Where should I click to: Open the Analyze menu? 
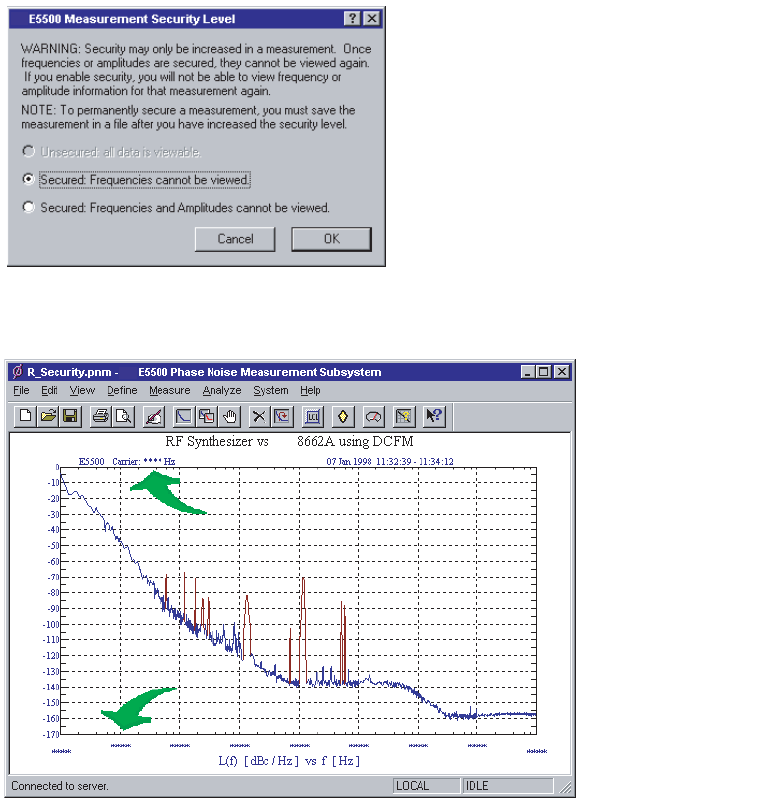tap(222, 390)
